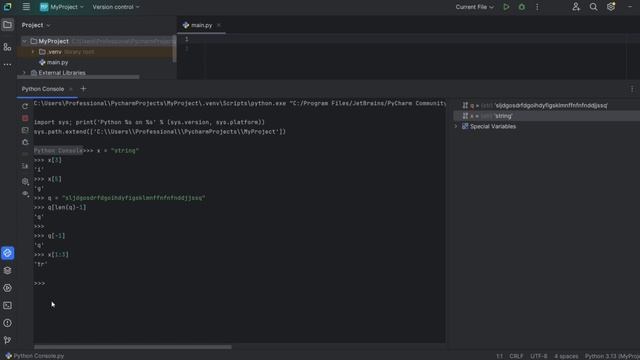The width and height of the screenshot is (640, 360).
Task: Open more run actions menu
Action: (x=537, y=7)
